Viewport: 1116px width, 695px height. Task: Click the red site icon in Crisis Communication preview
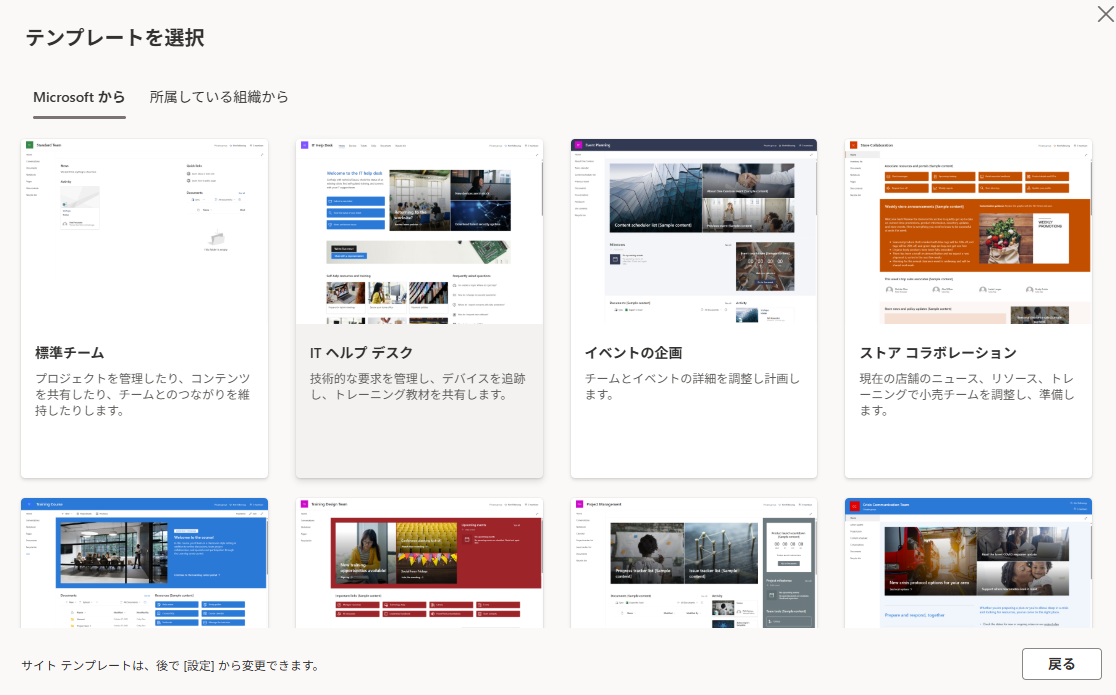coord(853,506)
